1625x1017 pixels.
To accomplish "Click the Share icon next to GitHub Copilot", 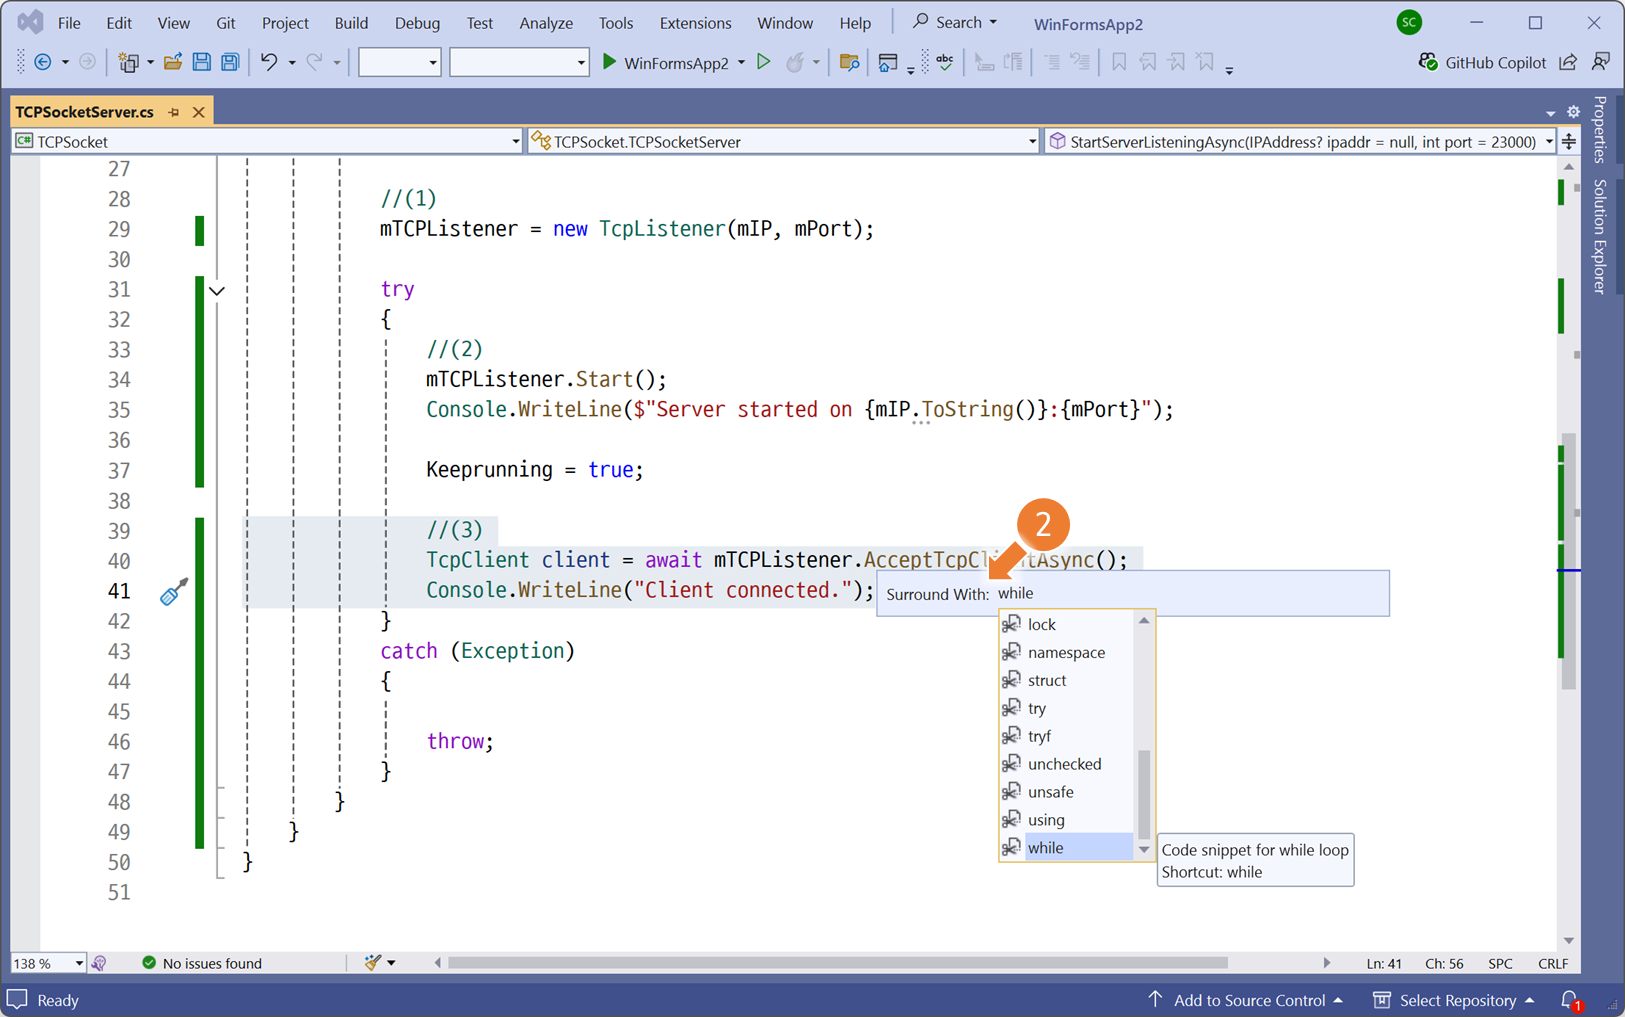I will click(x=1568, y=62).
